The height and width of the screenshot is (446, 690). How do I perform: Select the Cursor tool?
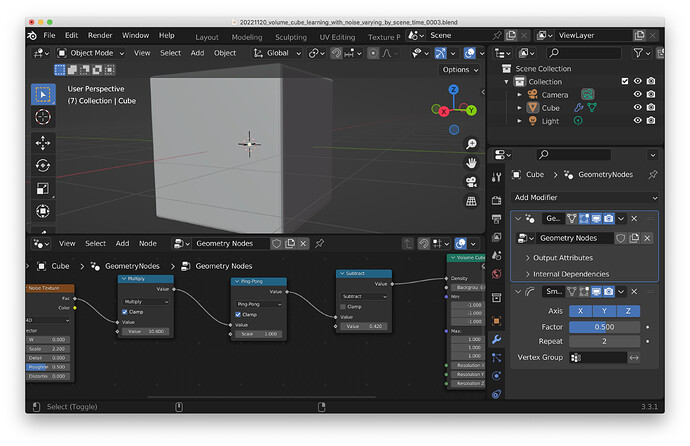pyautogui.click(x=43, y=117)
